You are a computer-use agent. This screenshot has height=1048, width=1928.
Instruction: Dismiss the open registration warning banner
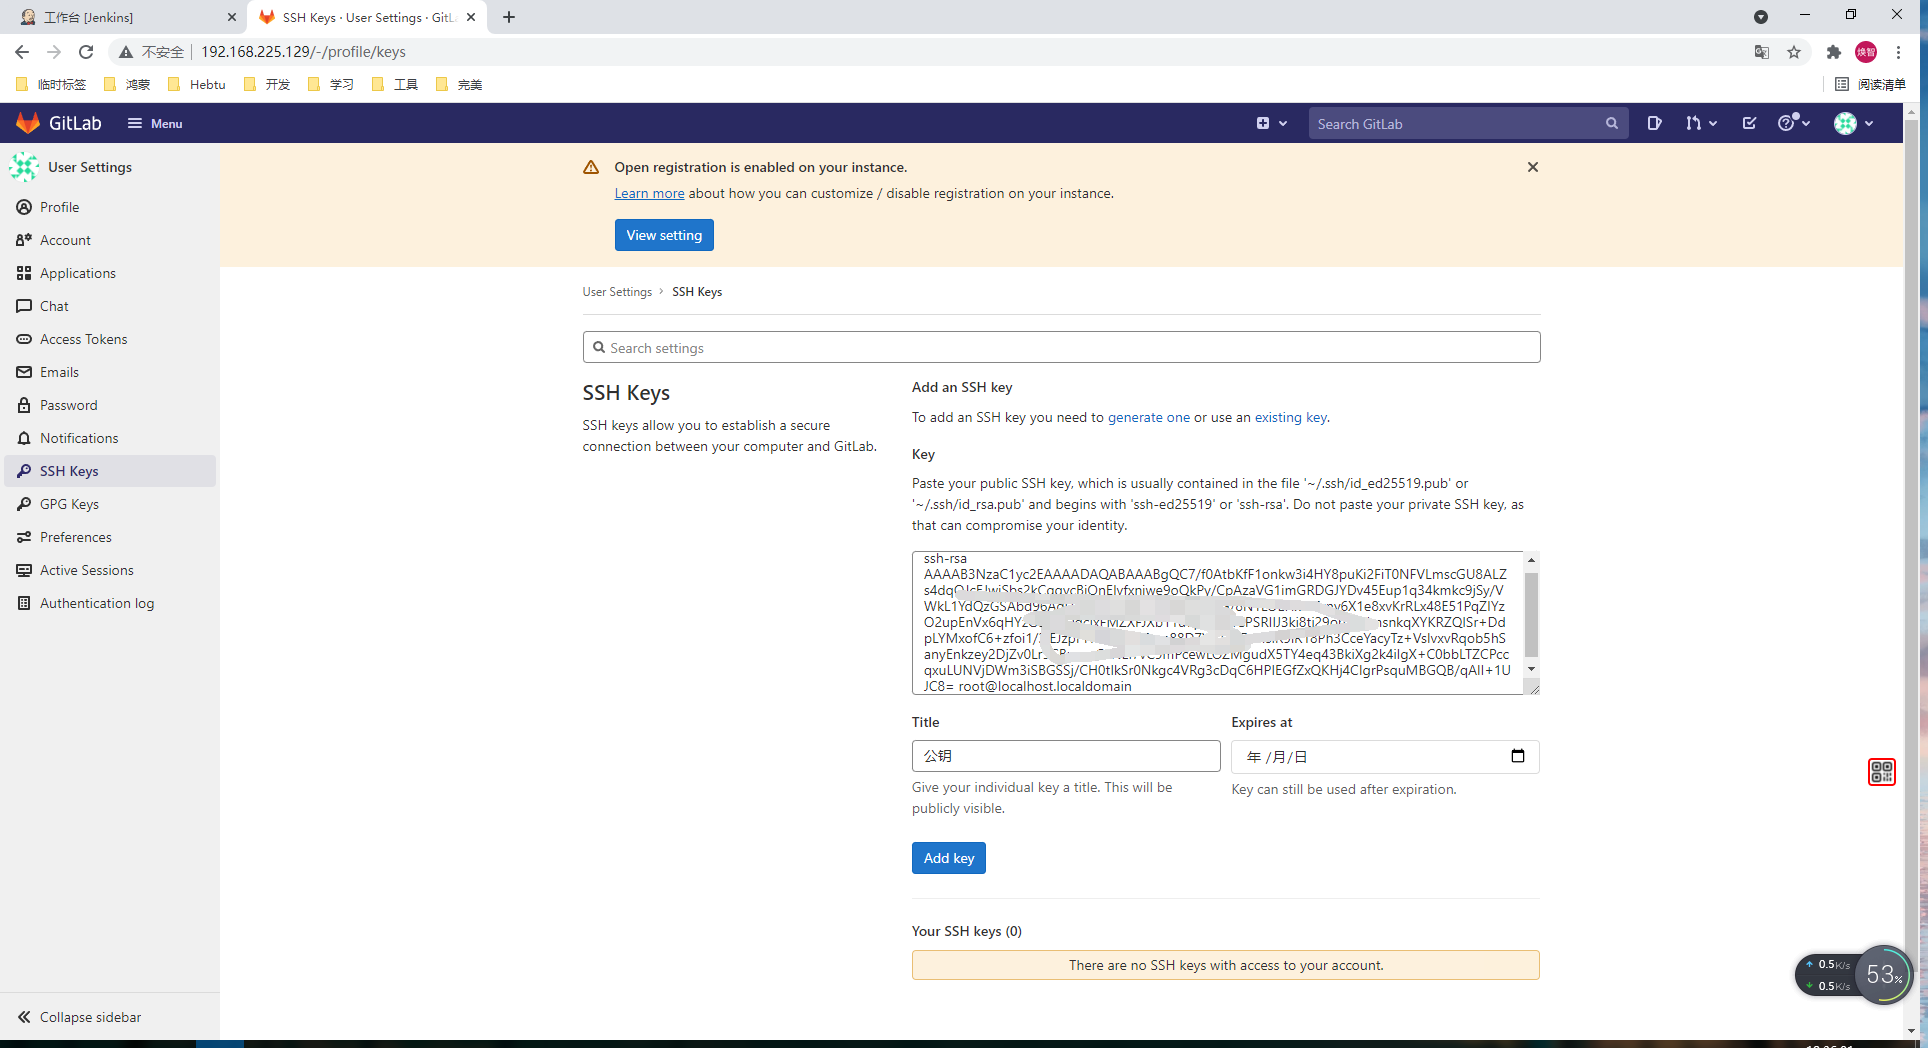(1533, 167)
